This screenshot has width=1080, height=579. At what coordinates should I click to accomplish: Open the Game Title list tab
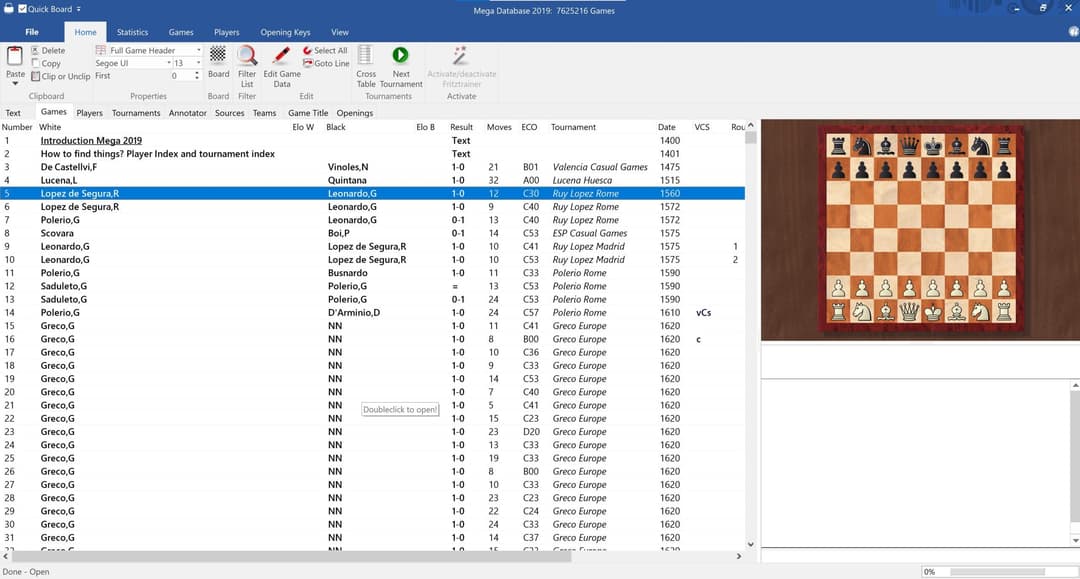tap(308, 113)
